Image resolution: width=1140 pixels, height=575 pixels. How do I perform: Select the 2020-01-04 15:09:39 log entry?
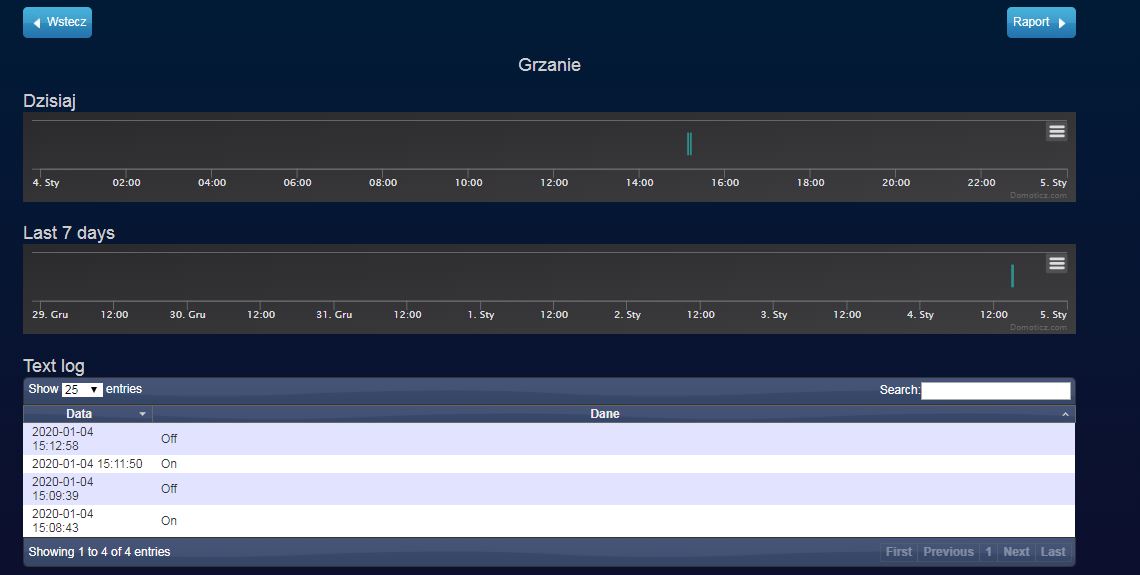pos(549,489)
